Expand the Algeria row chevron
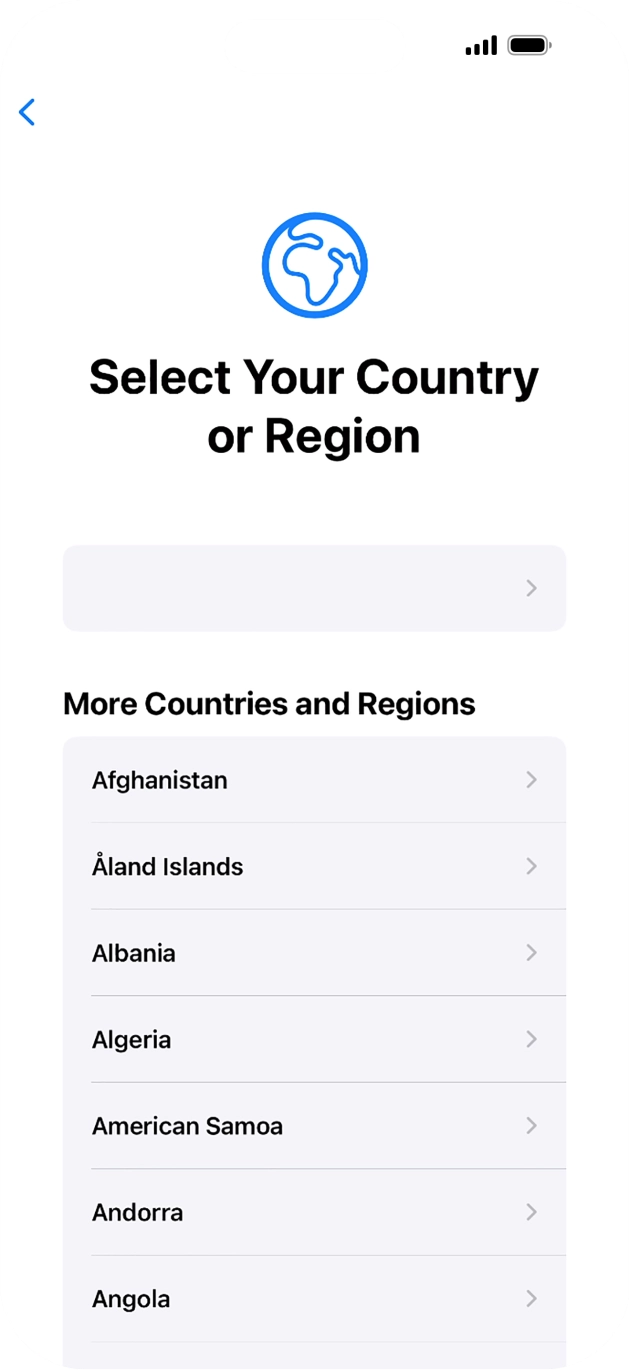The height and width of the screenshot is (1370, 629). (x=531, y=1039)
